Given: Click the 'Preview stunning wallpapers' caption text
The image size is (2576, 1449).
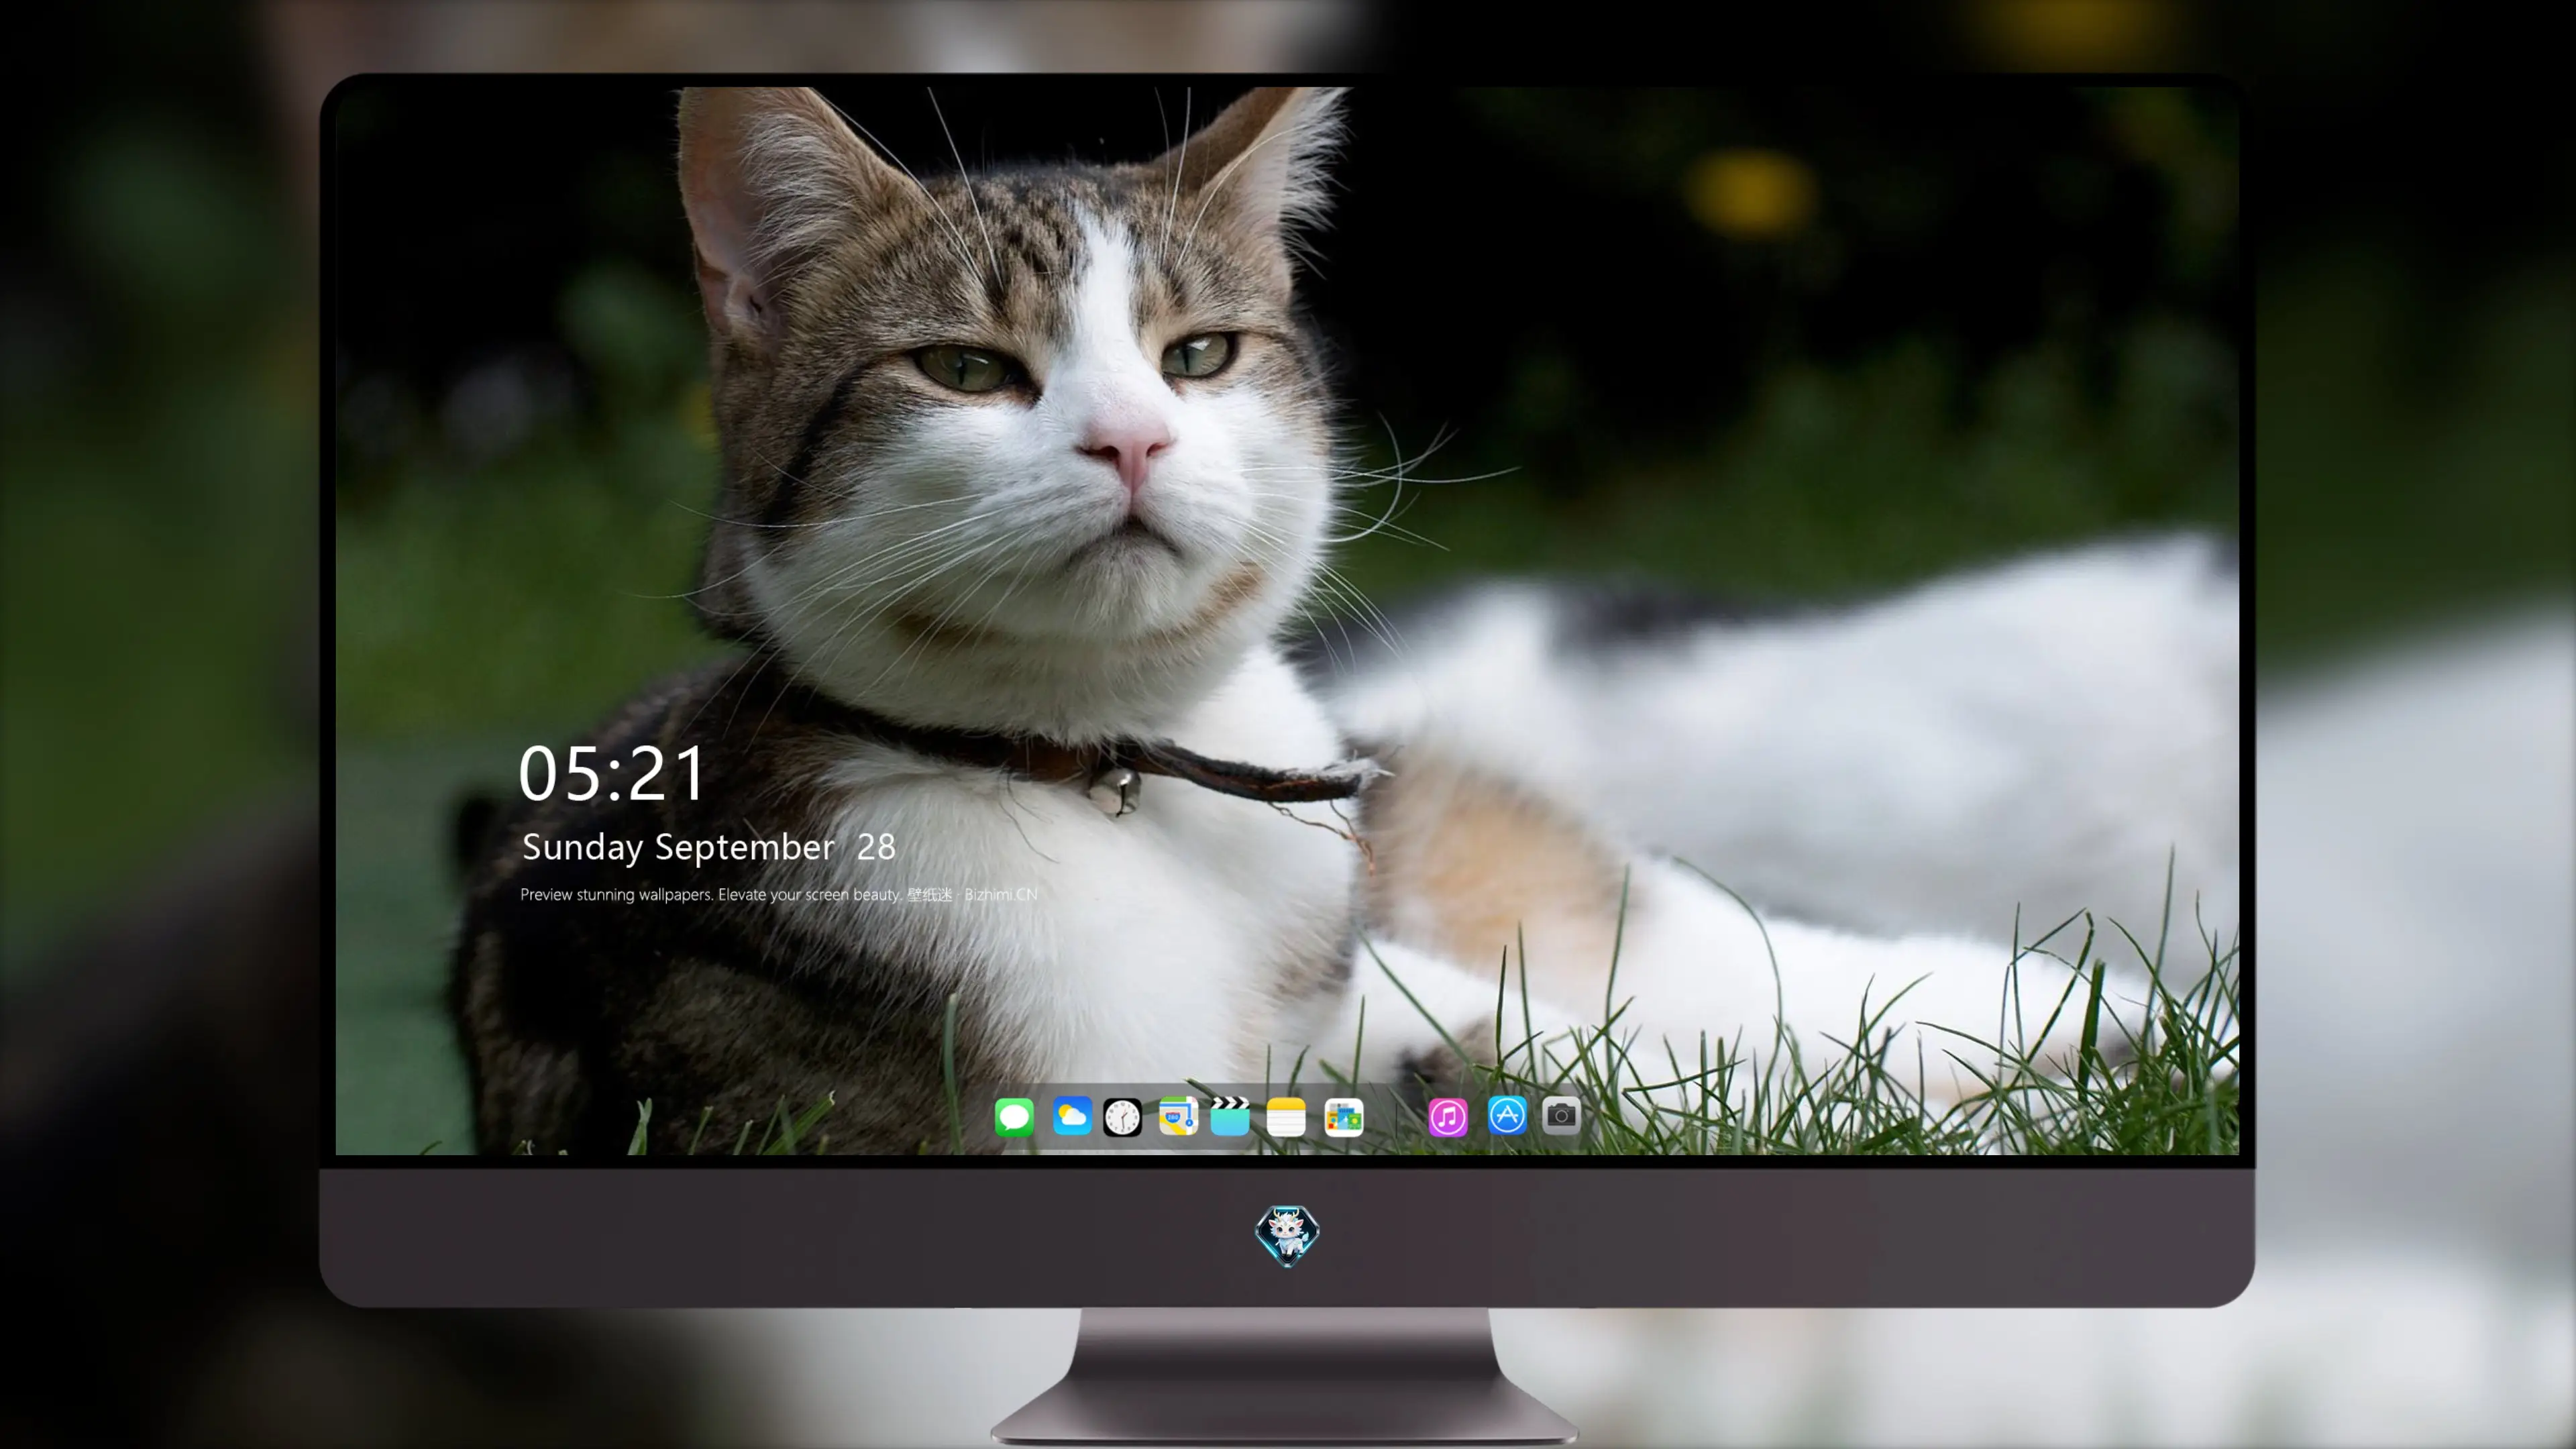Looking at the screenshot, I should tap(778, 894).
